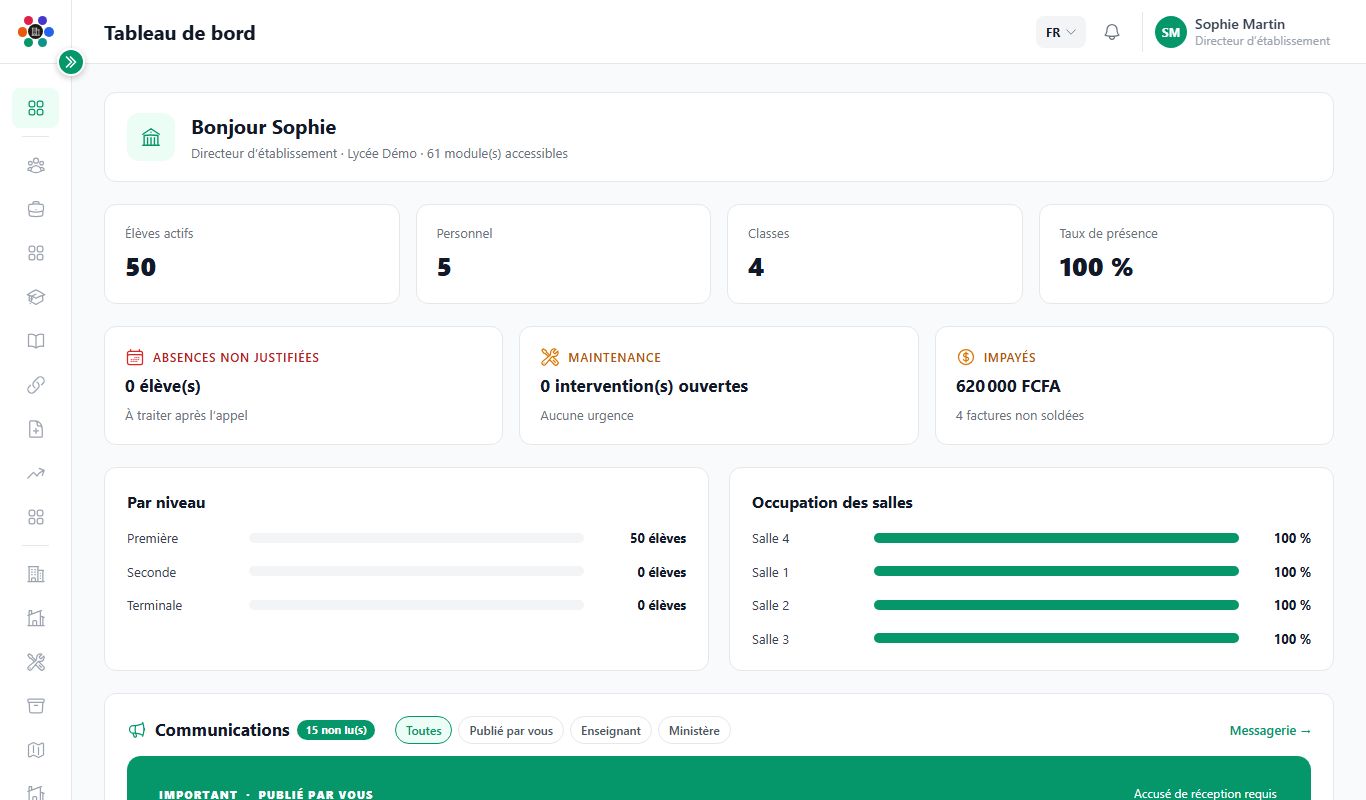This screenshot has height=800, width=1366.
Task: Select the briefcase icon in sidebar
Action: pos(36,209)
